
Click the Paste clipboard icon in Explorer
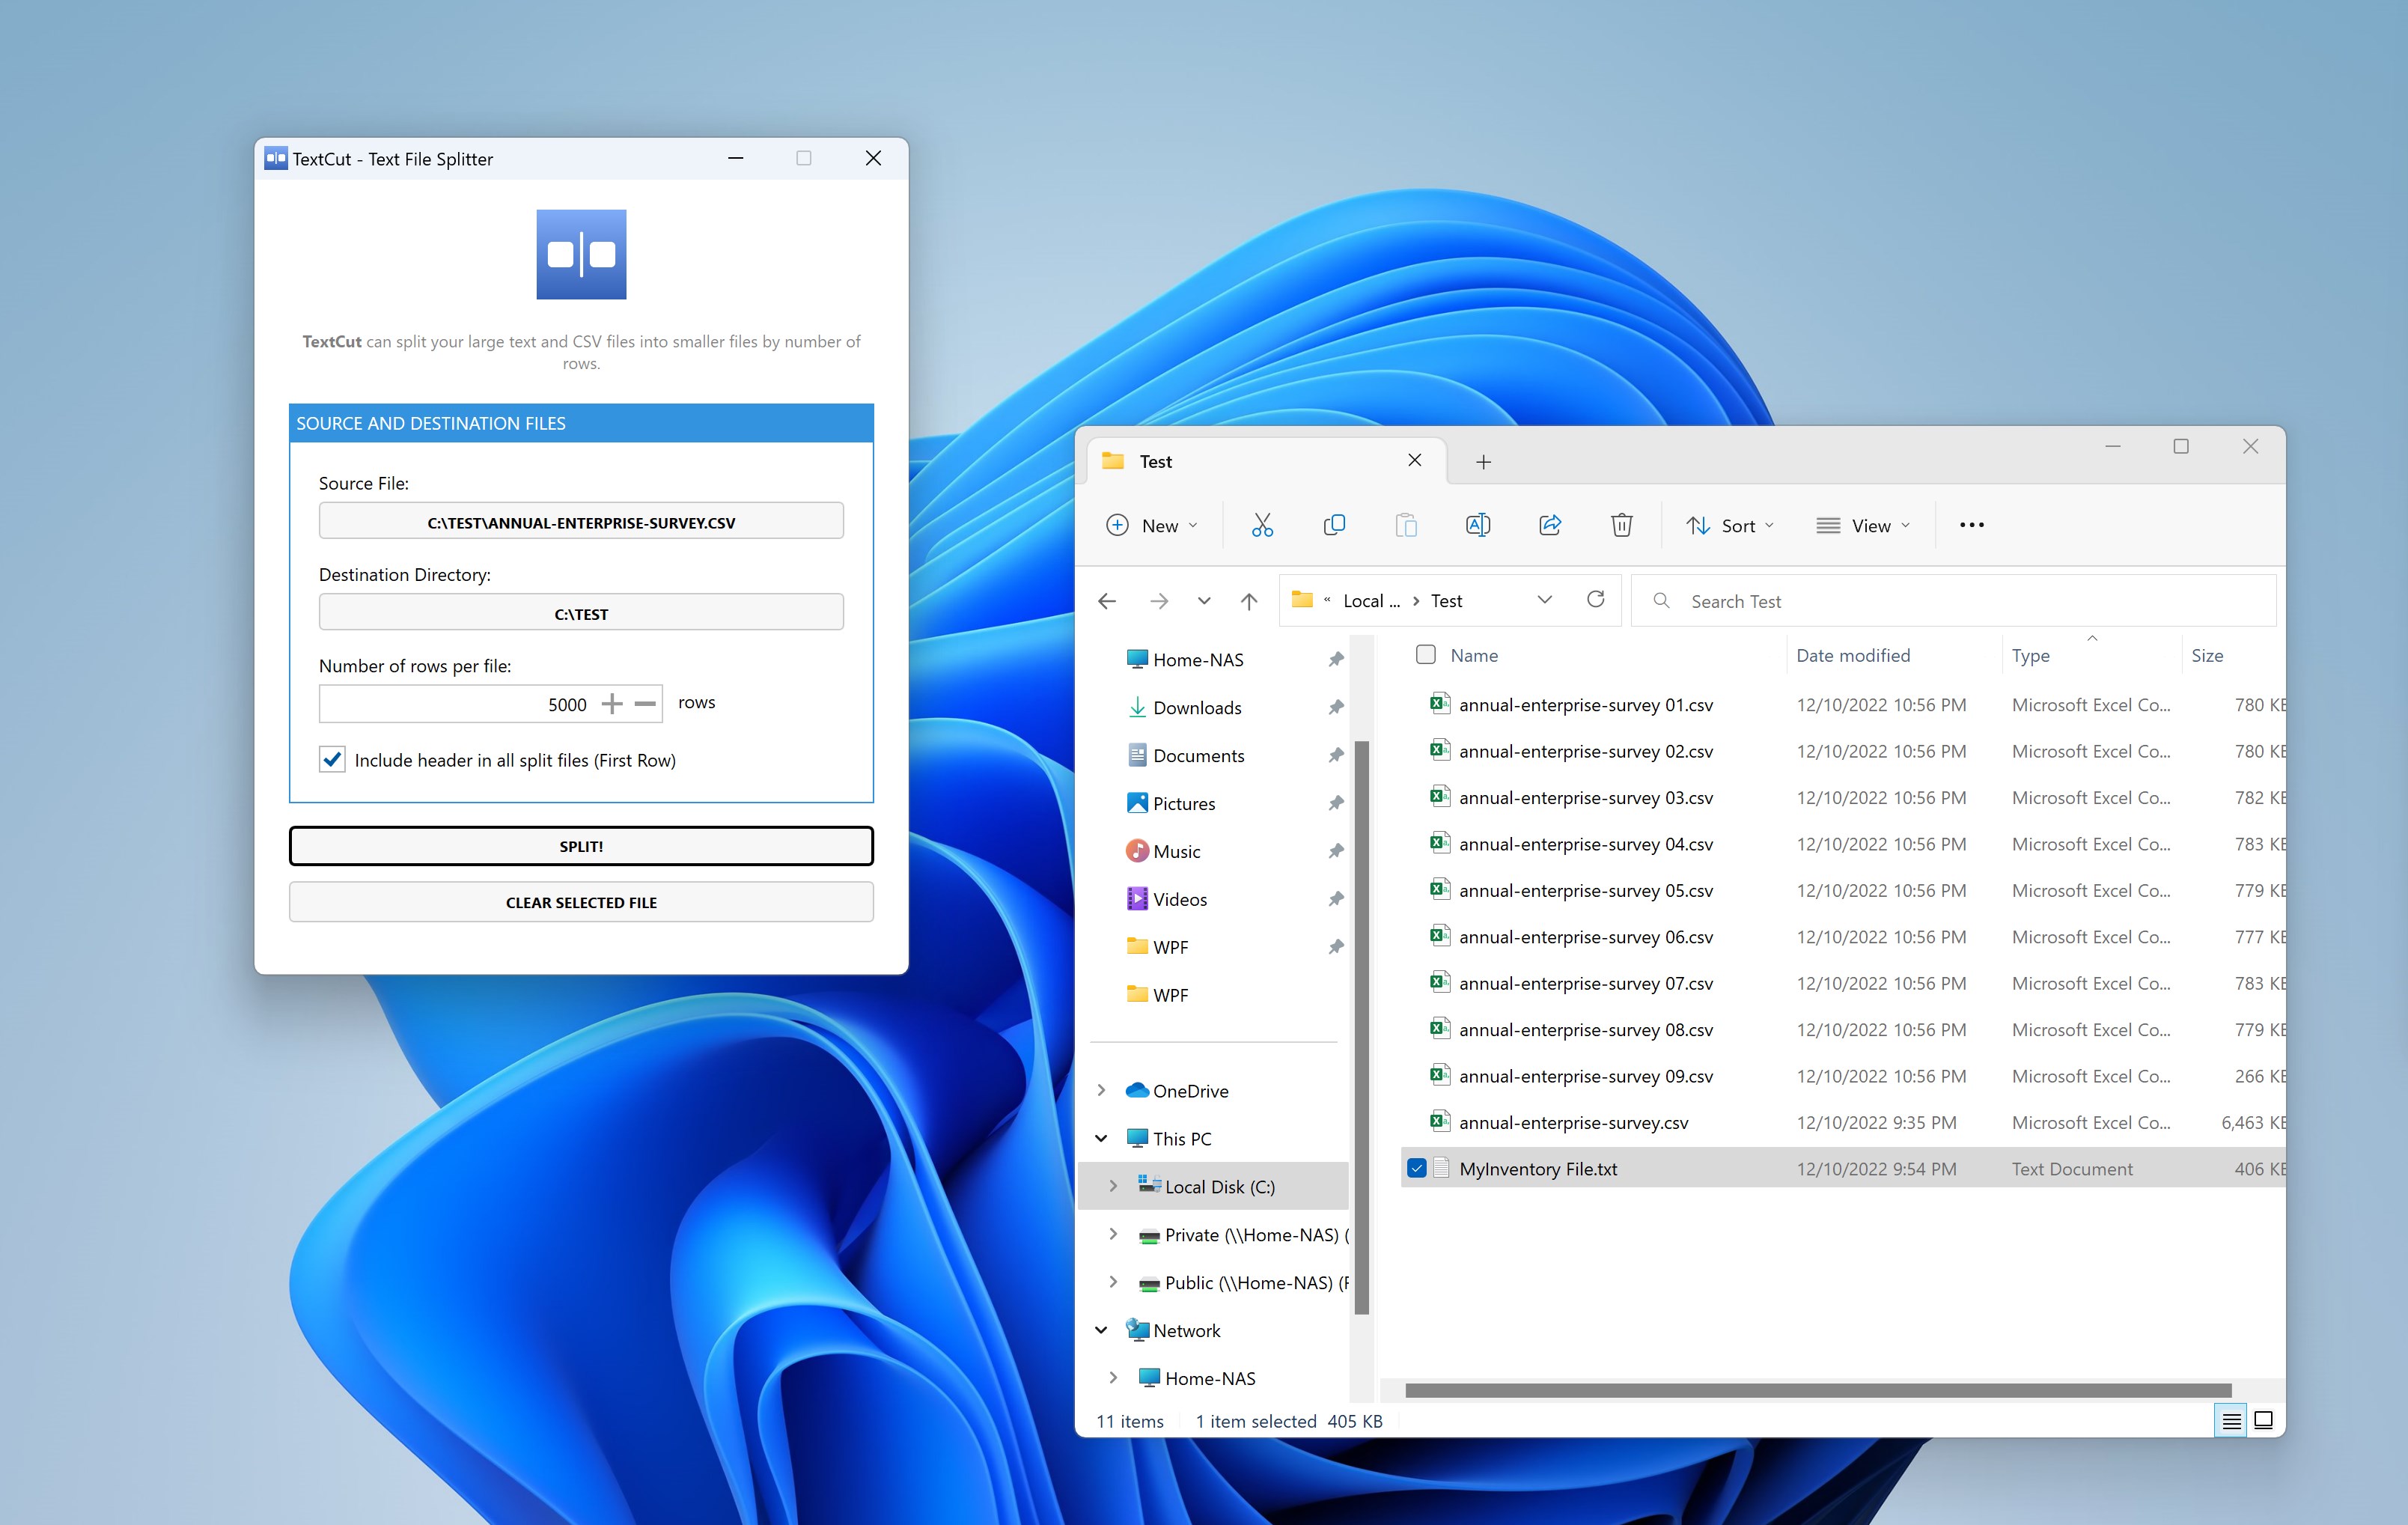coord(1406,525)
